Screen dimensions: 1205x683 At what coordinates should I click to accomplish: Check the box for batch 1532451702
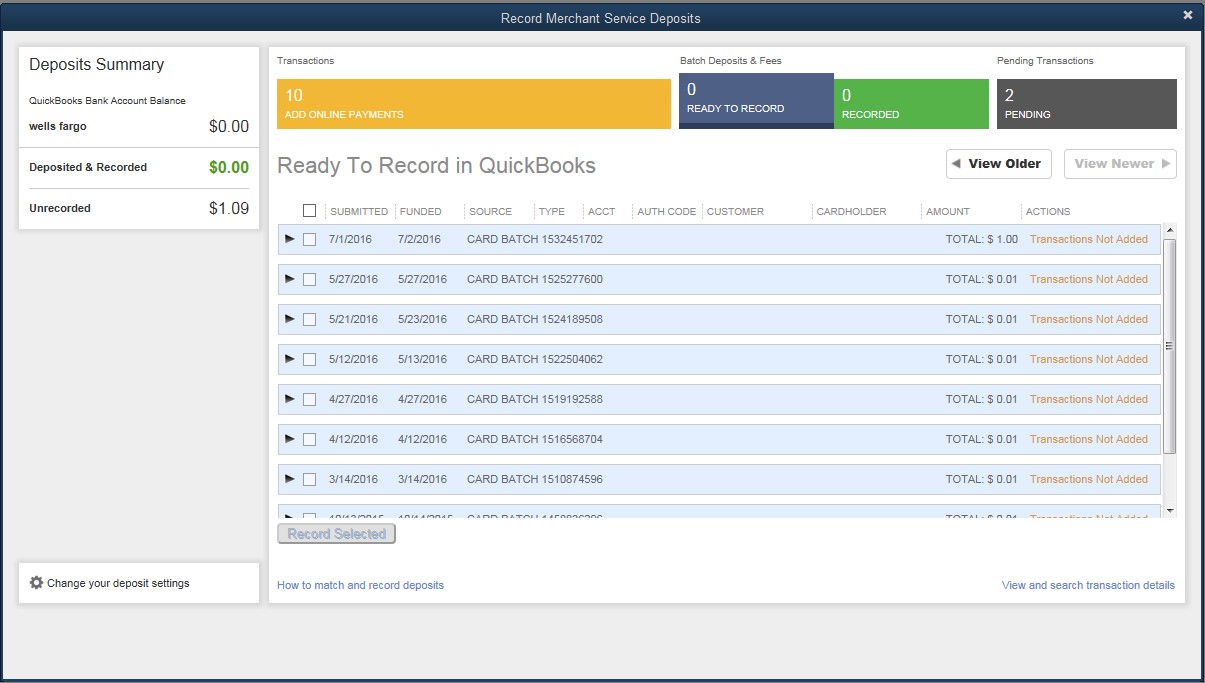(x=309, y=239)
